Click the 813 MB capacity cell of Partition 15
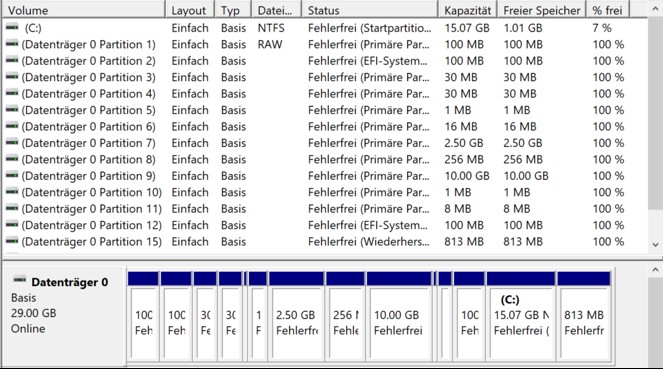This screenshot has width=663, height=369. pos(464,242)
